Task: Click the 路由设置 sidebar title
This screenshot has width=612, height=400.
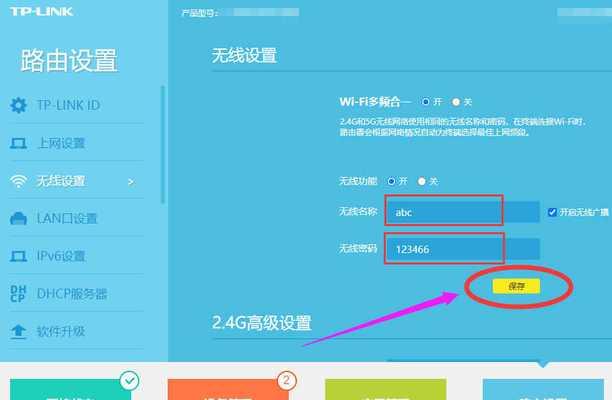Action: click(x=69, y=60)
